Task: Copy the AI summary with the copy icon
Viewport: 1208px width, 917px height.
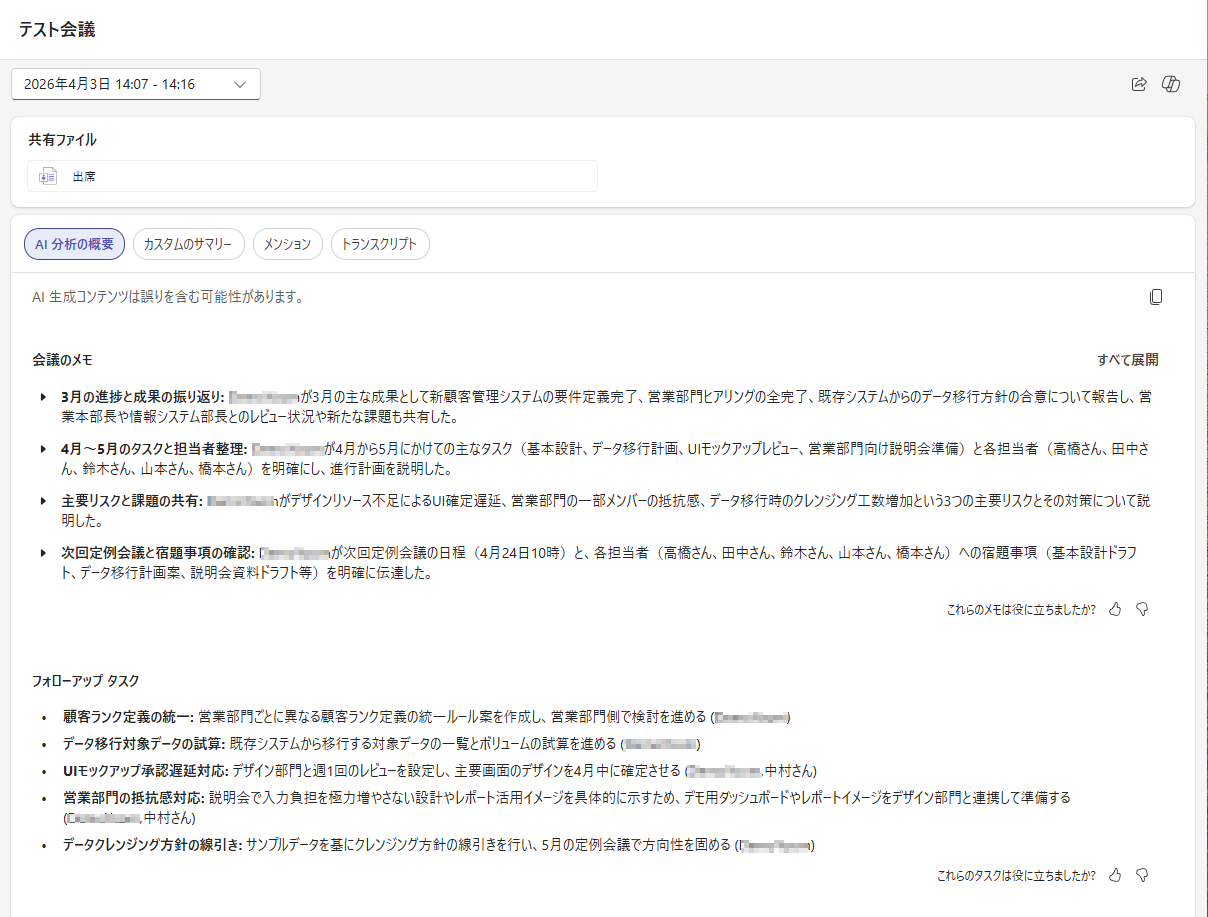Action: pyautogui.click(x=1156, y=297)
